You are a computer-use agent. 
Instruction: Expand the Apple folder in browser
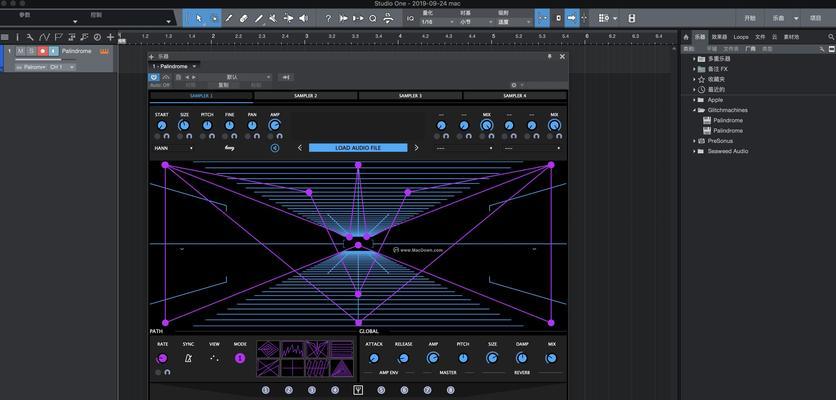pyautogui.click(x=694, y=100)
